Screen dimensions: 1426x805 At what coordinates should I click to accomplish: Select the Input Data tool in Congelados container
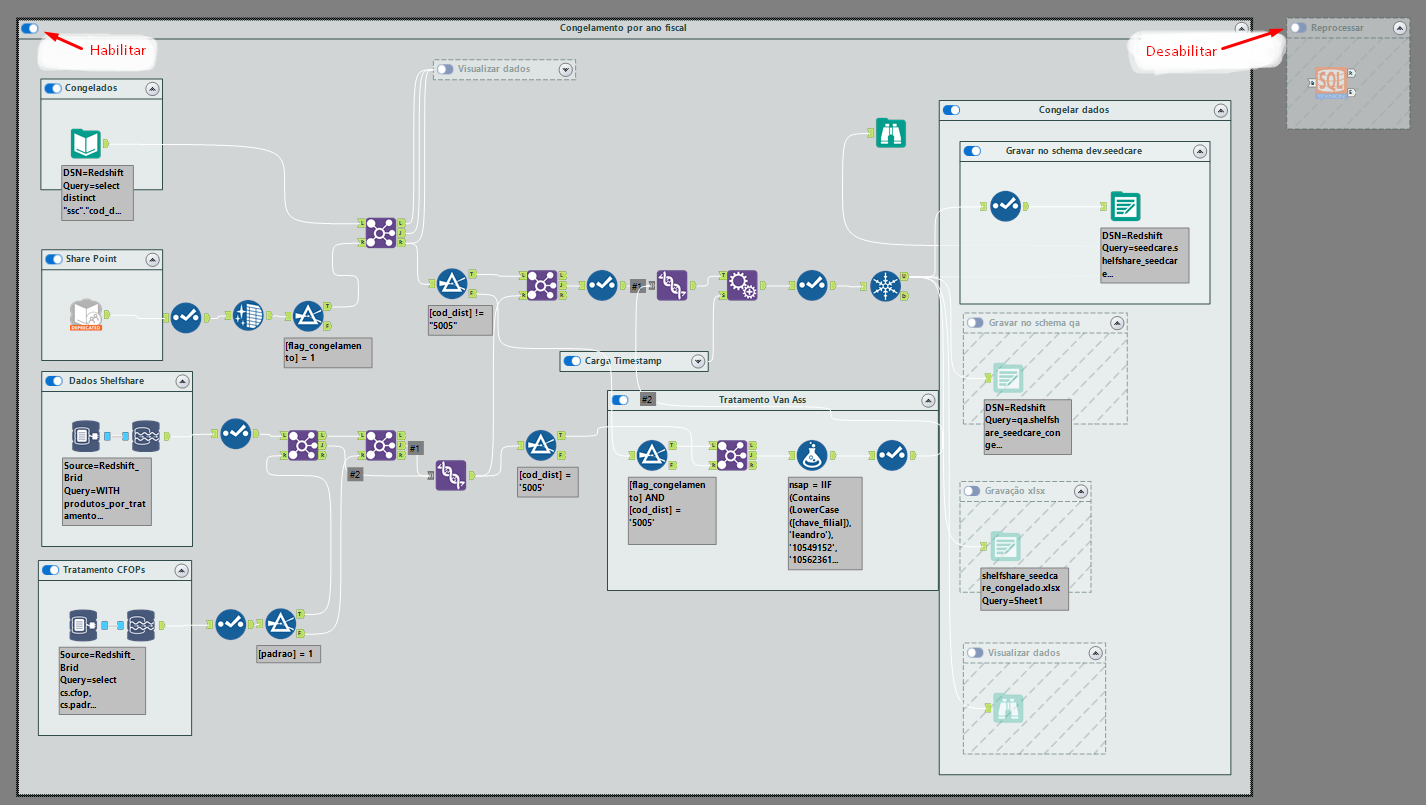coord(86,144)
